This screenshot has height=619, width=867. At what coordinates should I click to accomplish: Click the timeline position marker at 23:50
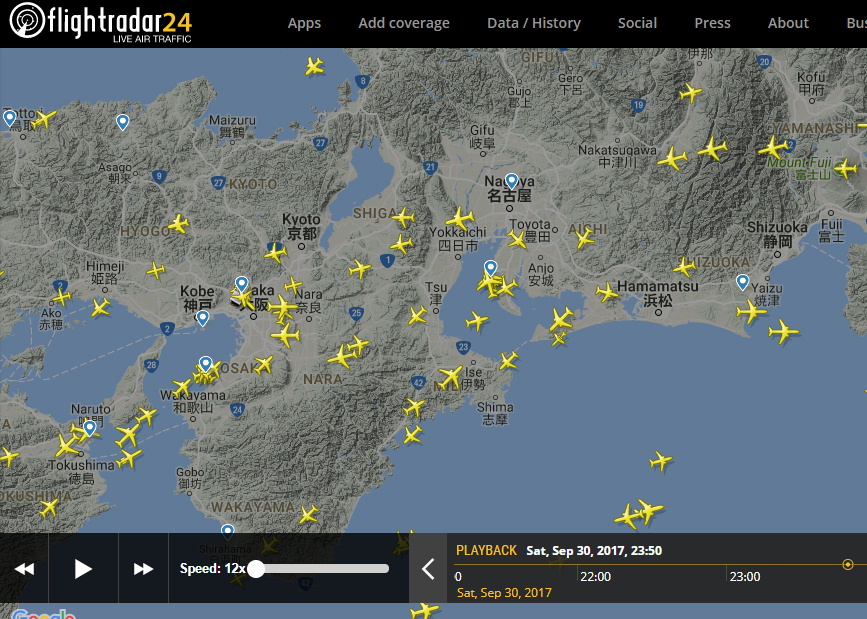click(x=847, y=565)
